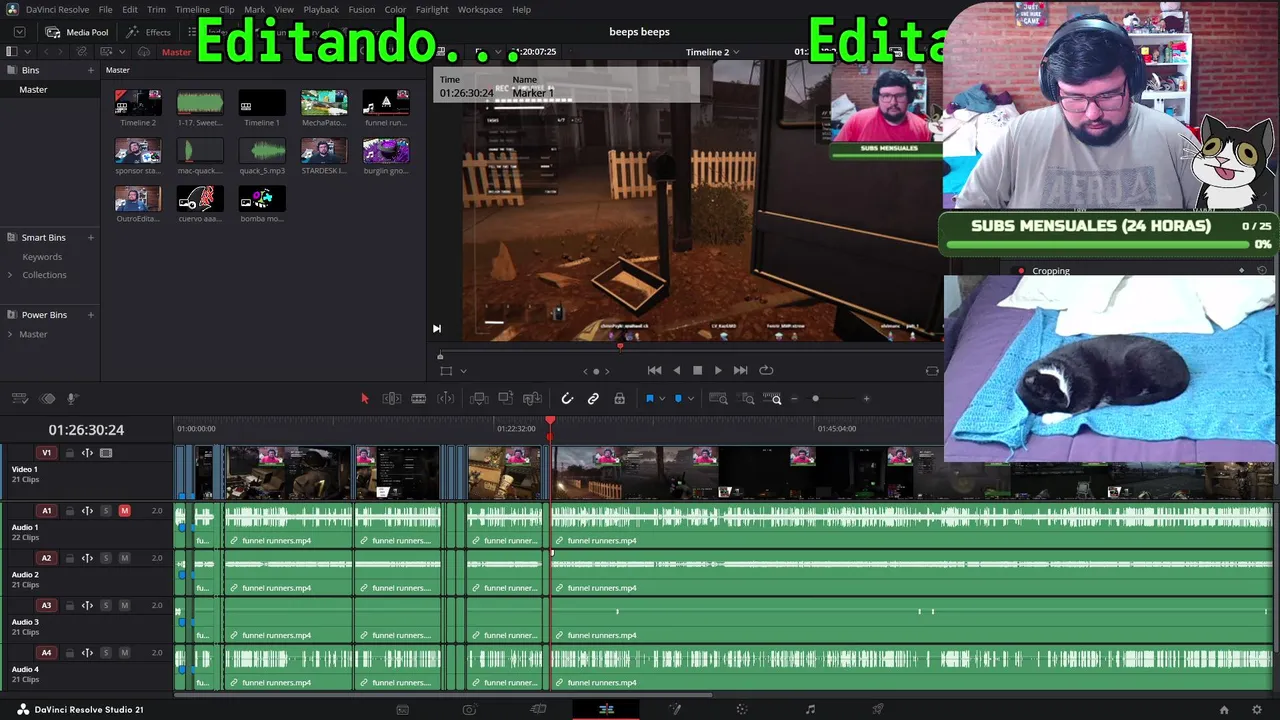Activate the Trim Edit Mode tool
Image resolution: width=1280 pixels, height=720 pixels.
[x=392, y=399]
